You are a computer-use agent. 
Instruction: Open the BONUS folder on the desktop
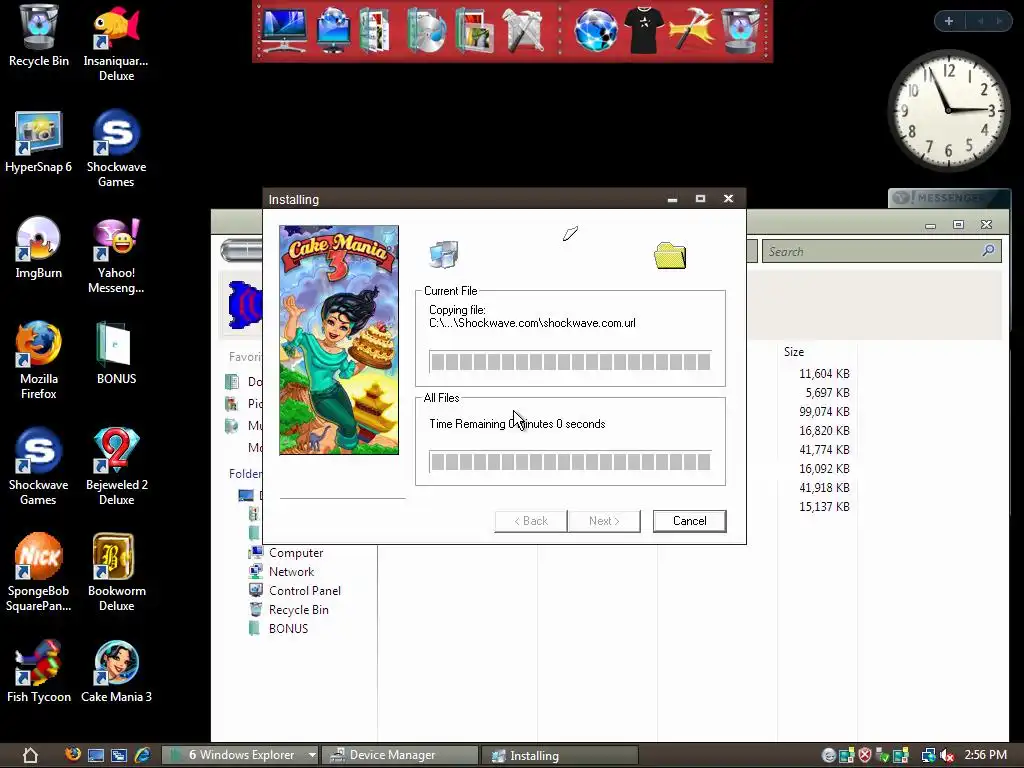coord(116,353)
